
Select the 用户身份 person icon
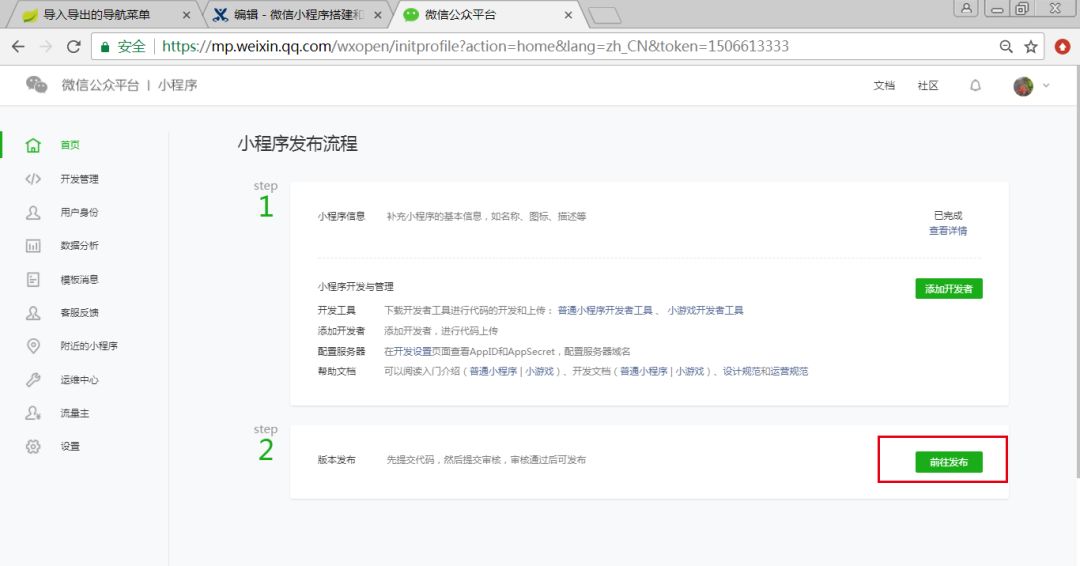coord(33,212)
